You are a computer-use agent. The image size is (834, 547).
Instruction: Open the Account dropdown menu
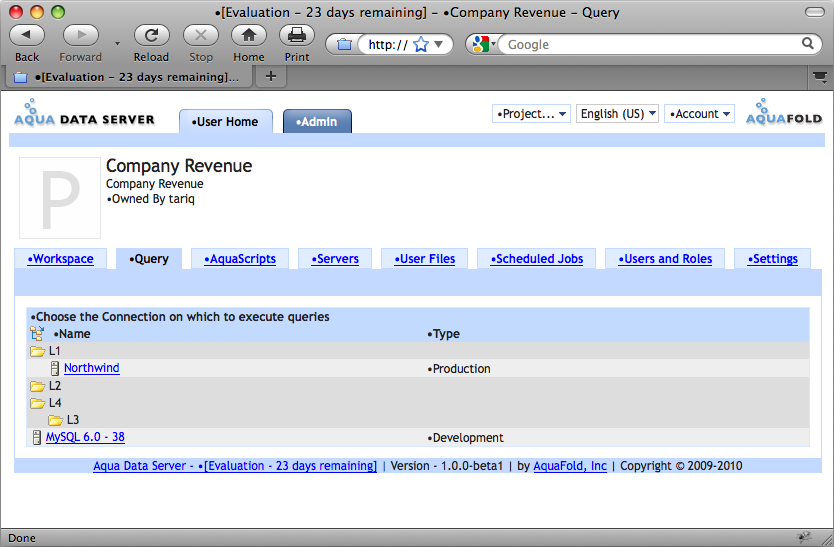point(699,114)
